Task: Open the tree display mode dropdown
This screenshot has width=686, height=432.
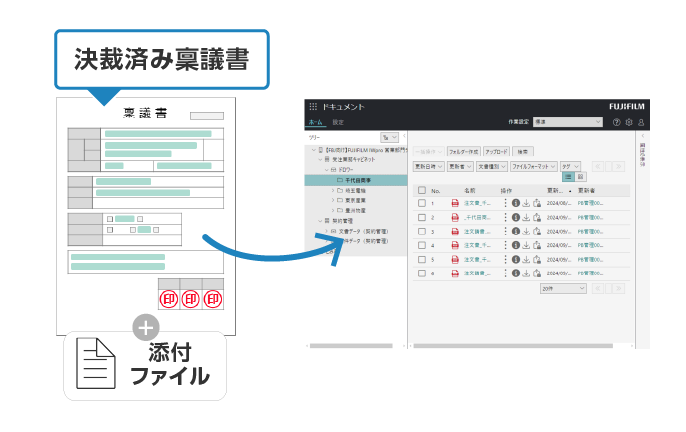Action: [389, 137]
